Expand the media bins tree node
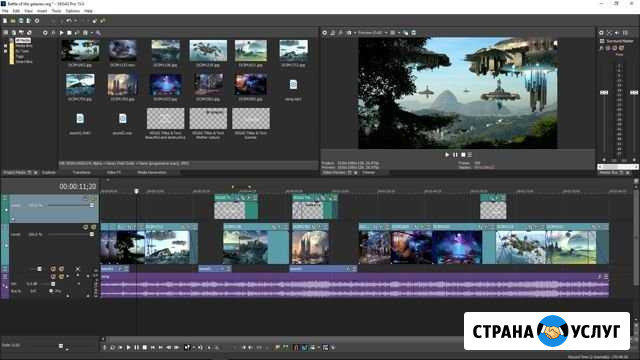This screenshot has width=640, height=360. (6, 46)
